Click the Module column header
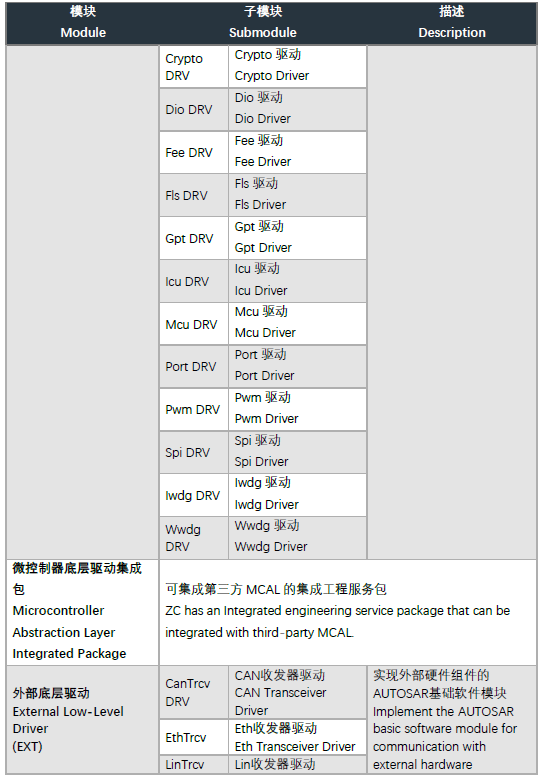 click(83, 23)
